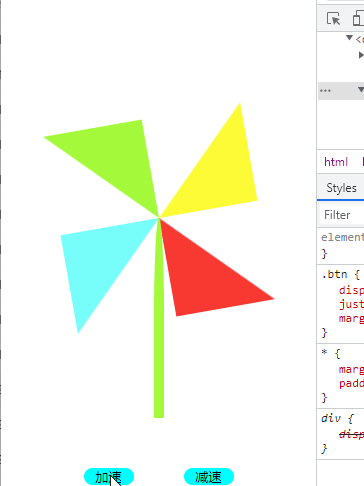
Task: Click the .btn selector in Styles
Action: click(335, 274)
